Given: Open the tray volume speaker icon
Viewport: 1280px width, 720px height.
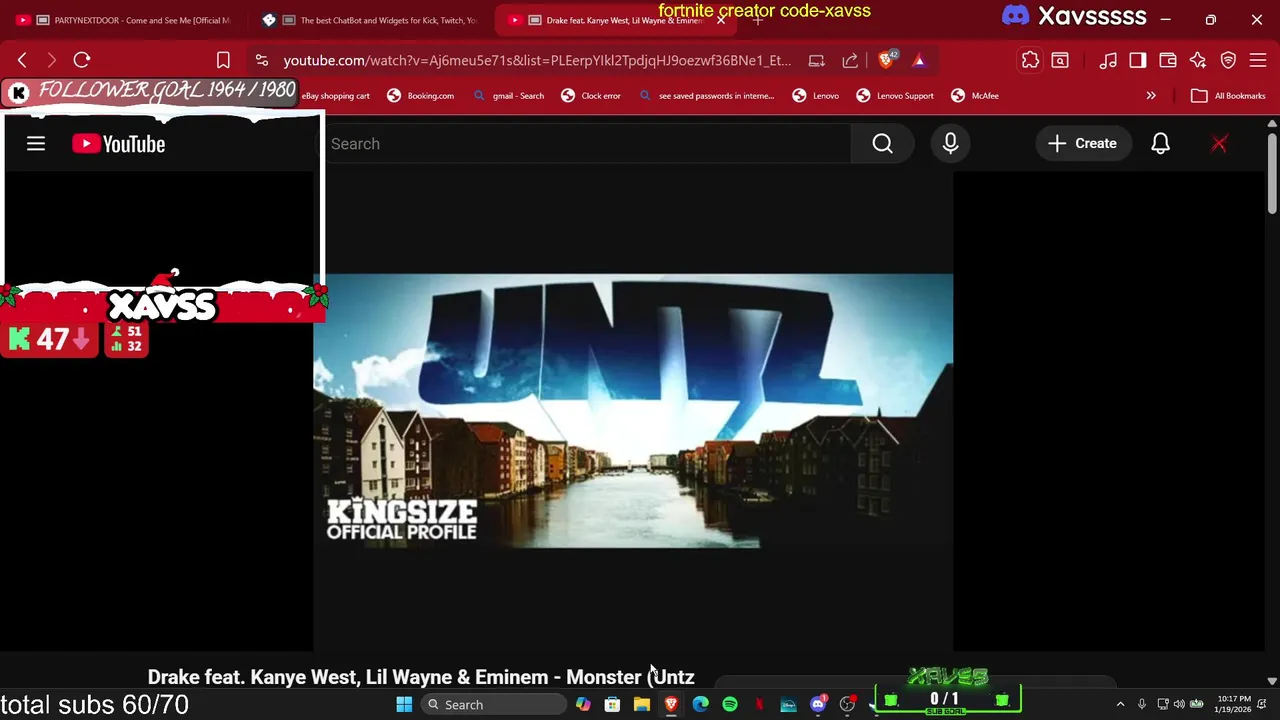Looking at the screenshot, I should pyautogui.click(x=1179, y=704).
